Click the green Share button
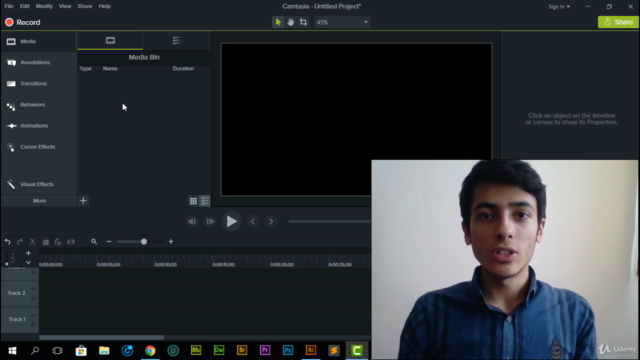 (618, 22)
